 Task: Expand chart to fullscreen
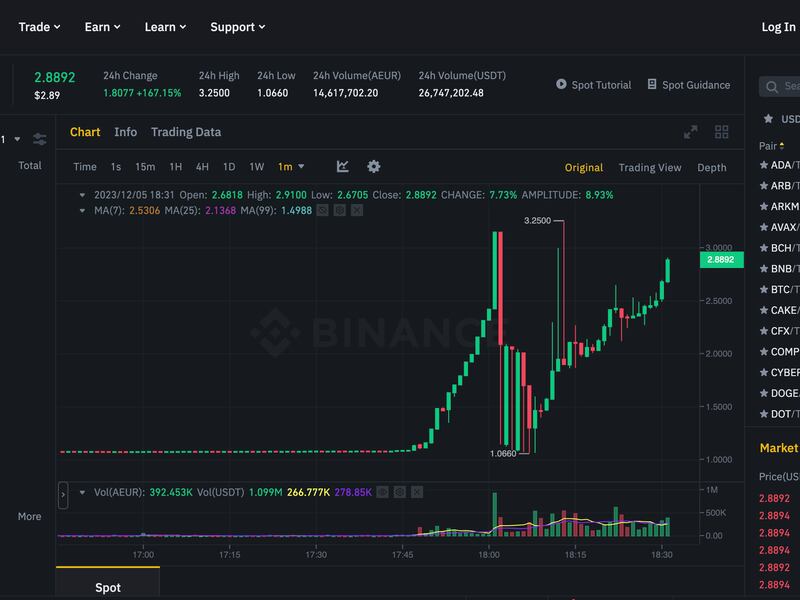[x=690, y=132]
